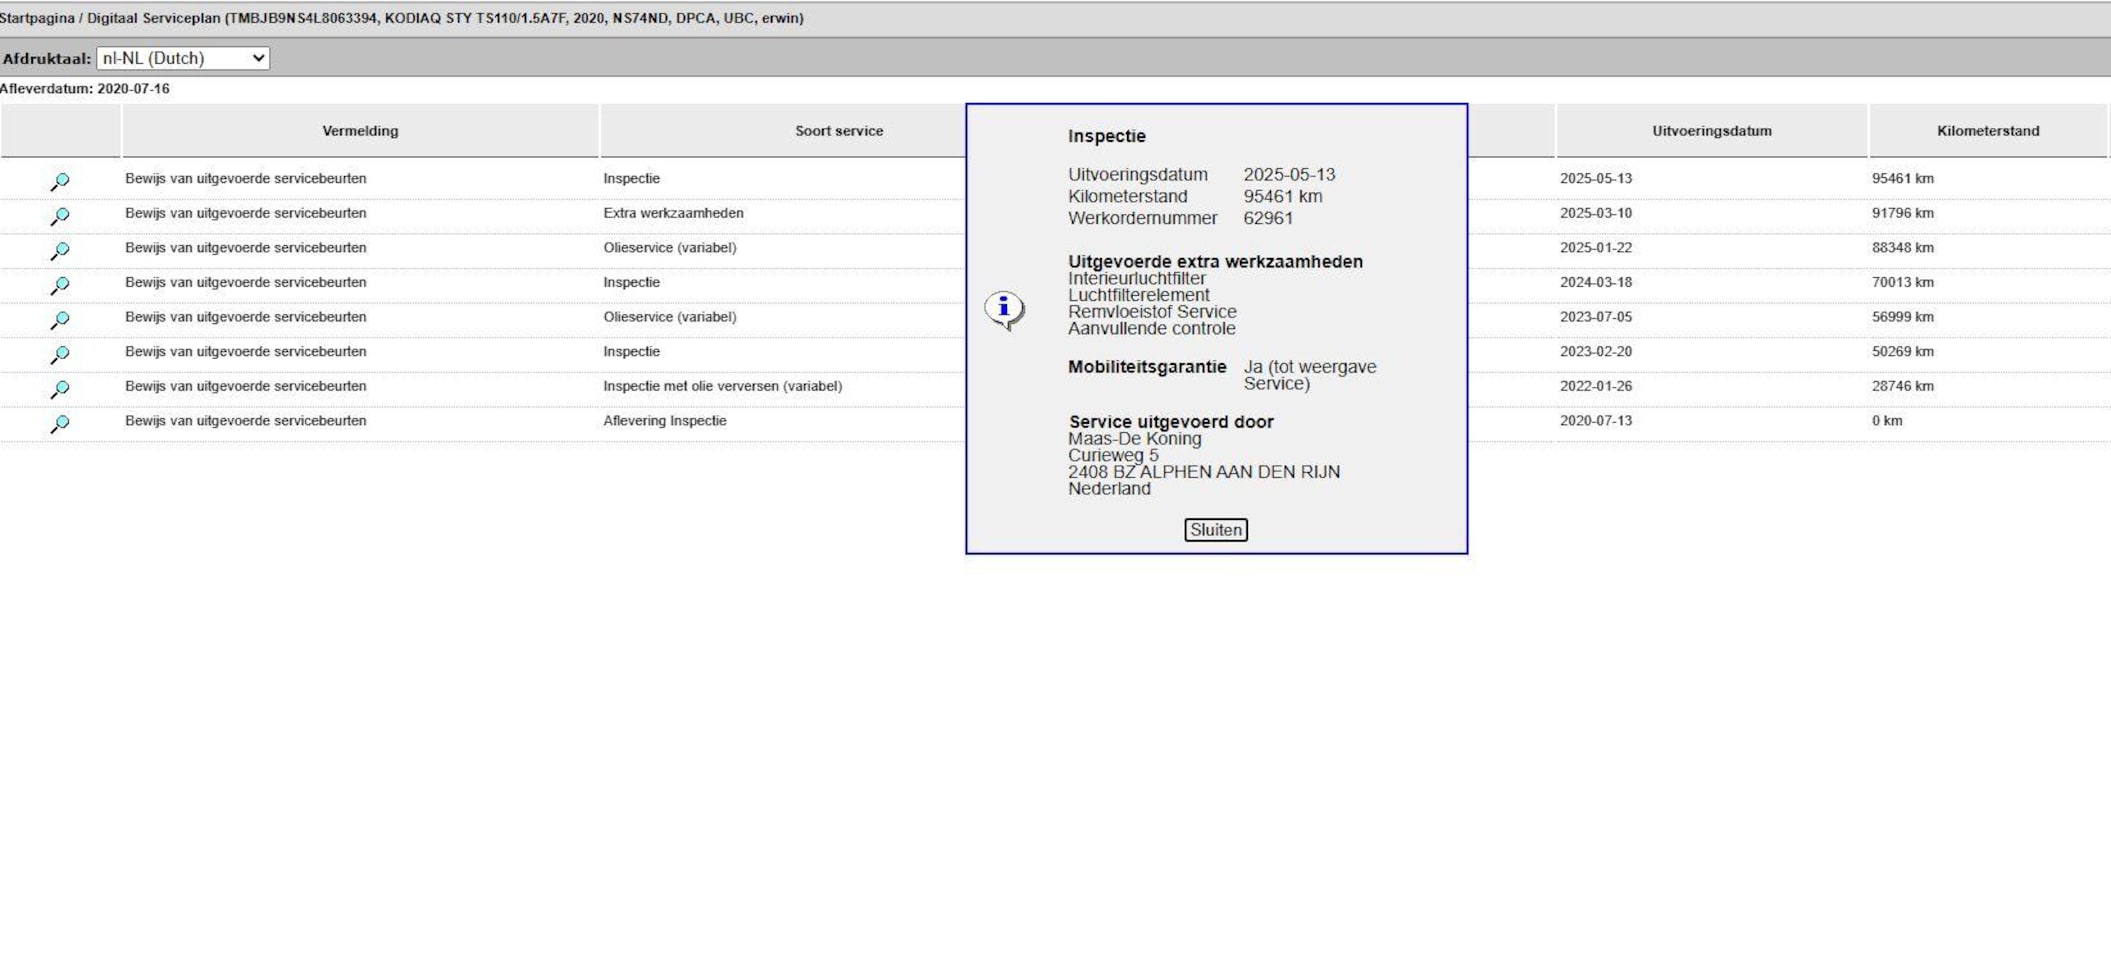The width and height of the screenshot is (2111, 960).
Task: Show details of Olieservice at 56999 km
Action: click(x=60, y=320)
